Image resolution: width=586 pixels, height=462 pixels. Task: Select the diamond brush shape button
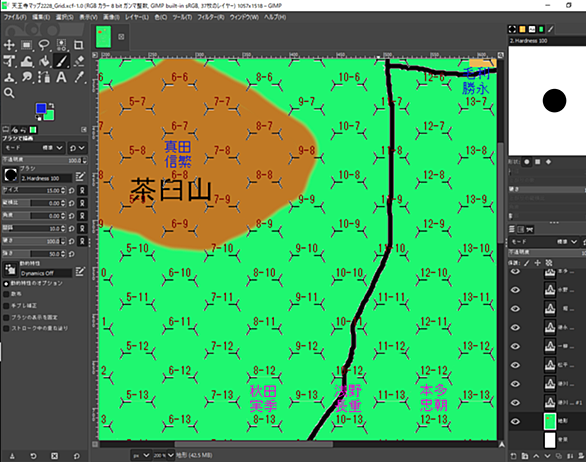coord(548,162)
